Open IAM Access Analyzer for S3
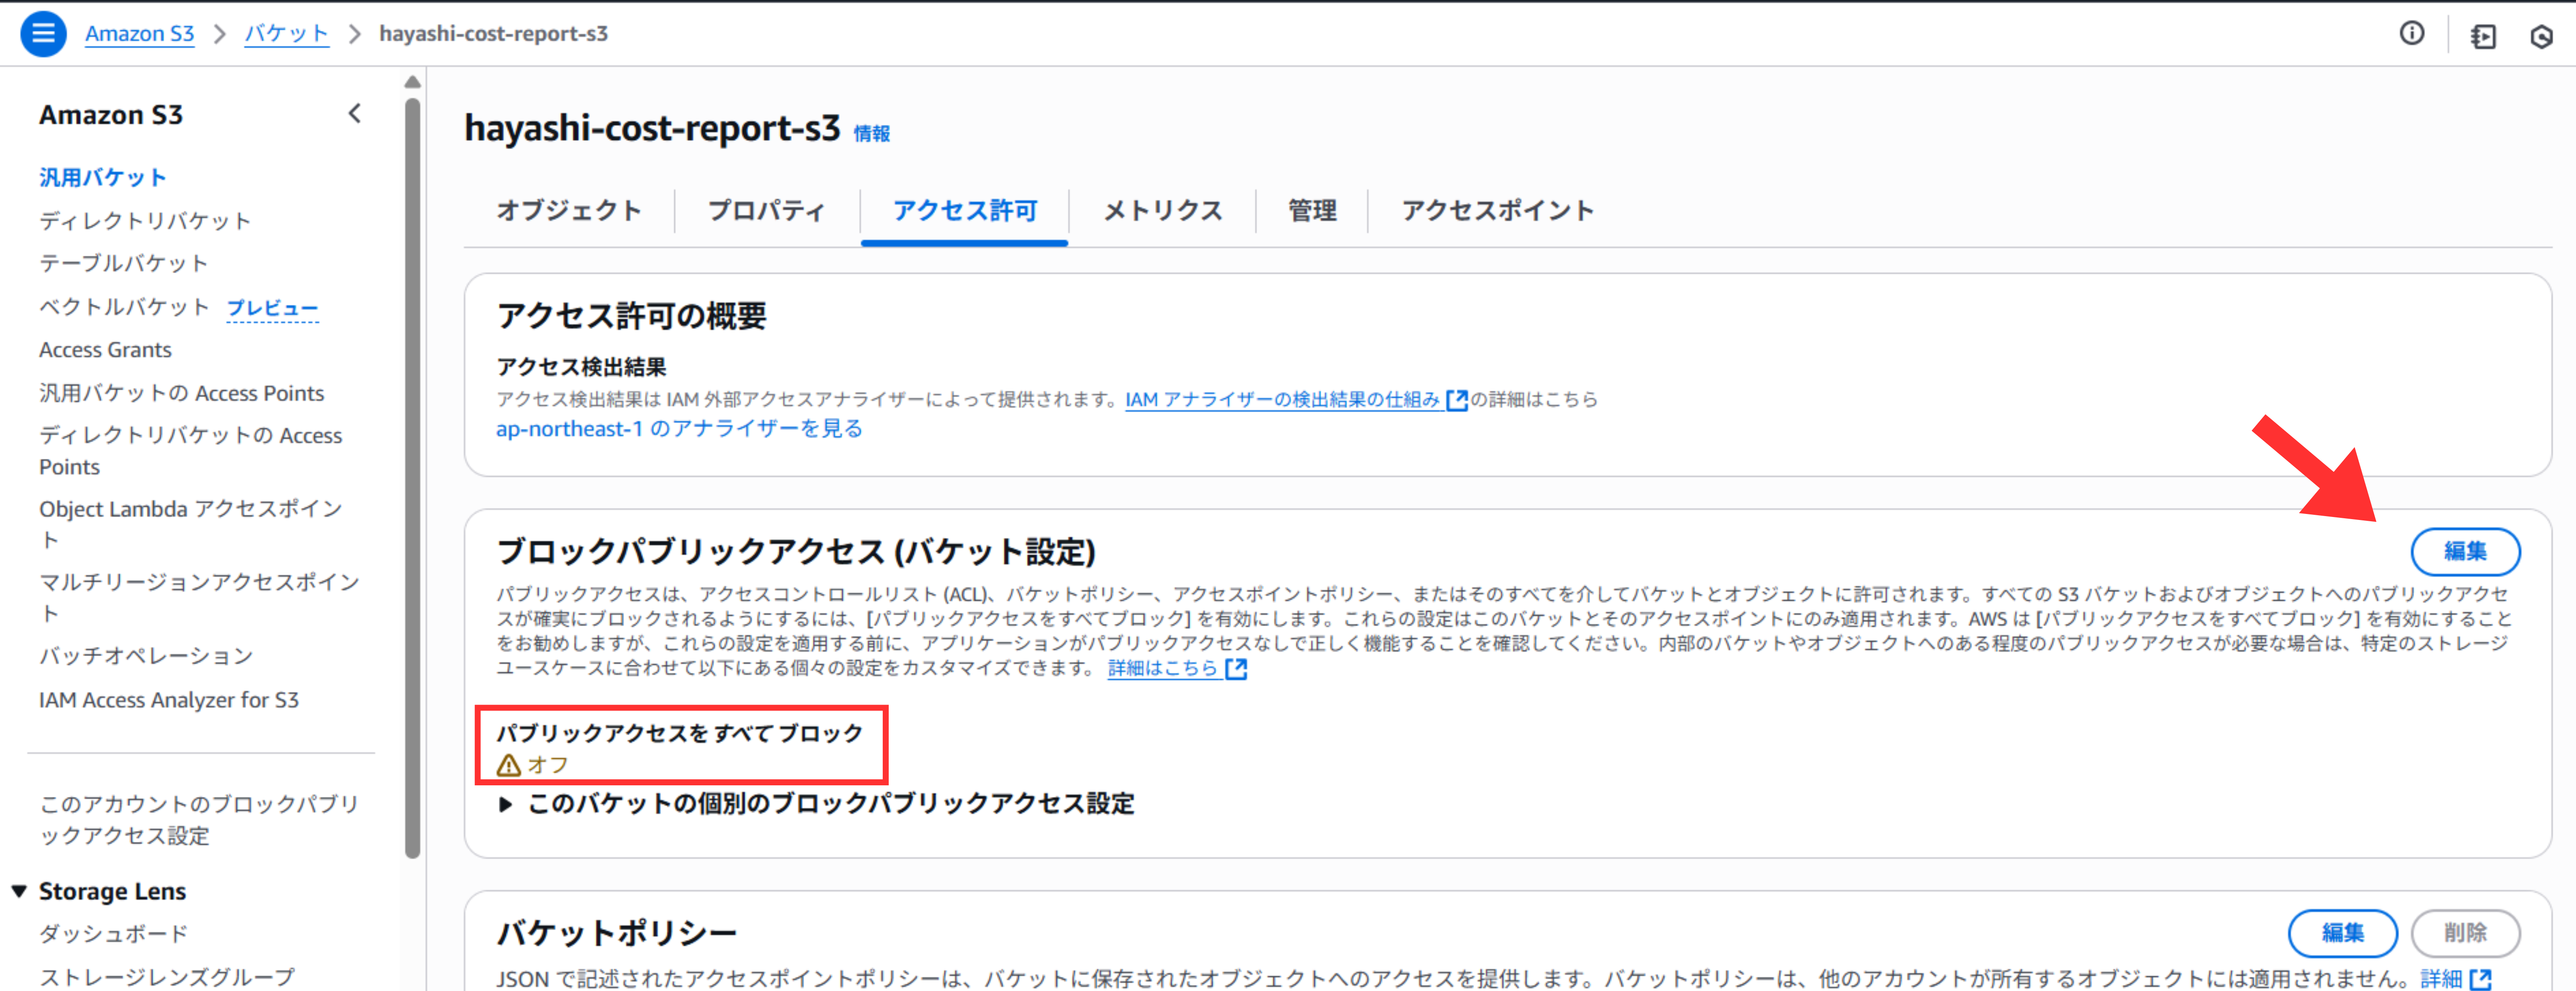 pos(169,700)
